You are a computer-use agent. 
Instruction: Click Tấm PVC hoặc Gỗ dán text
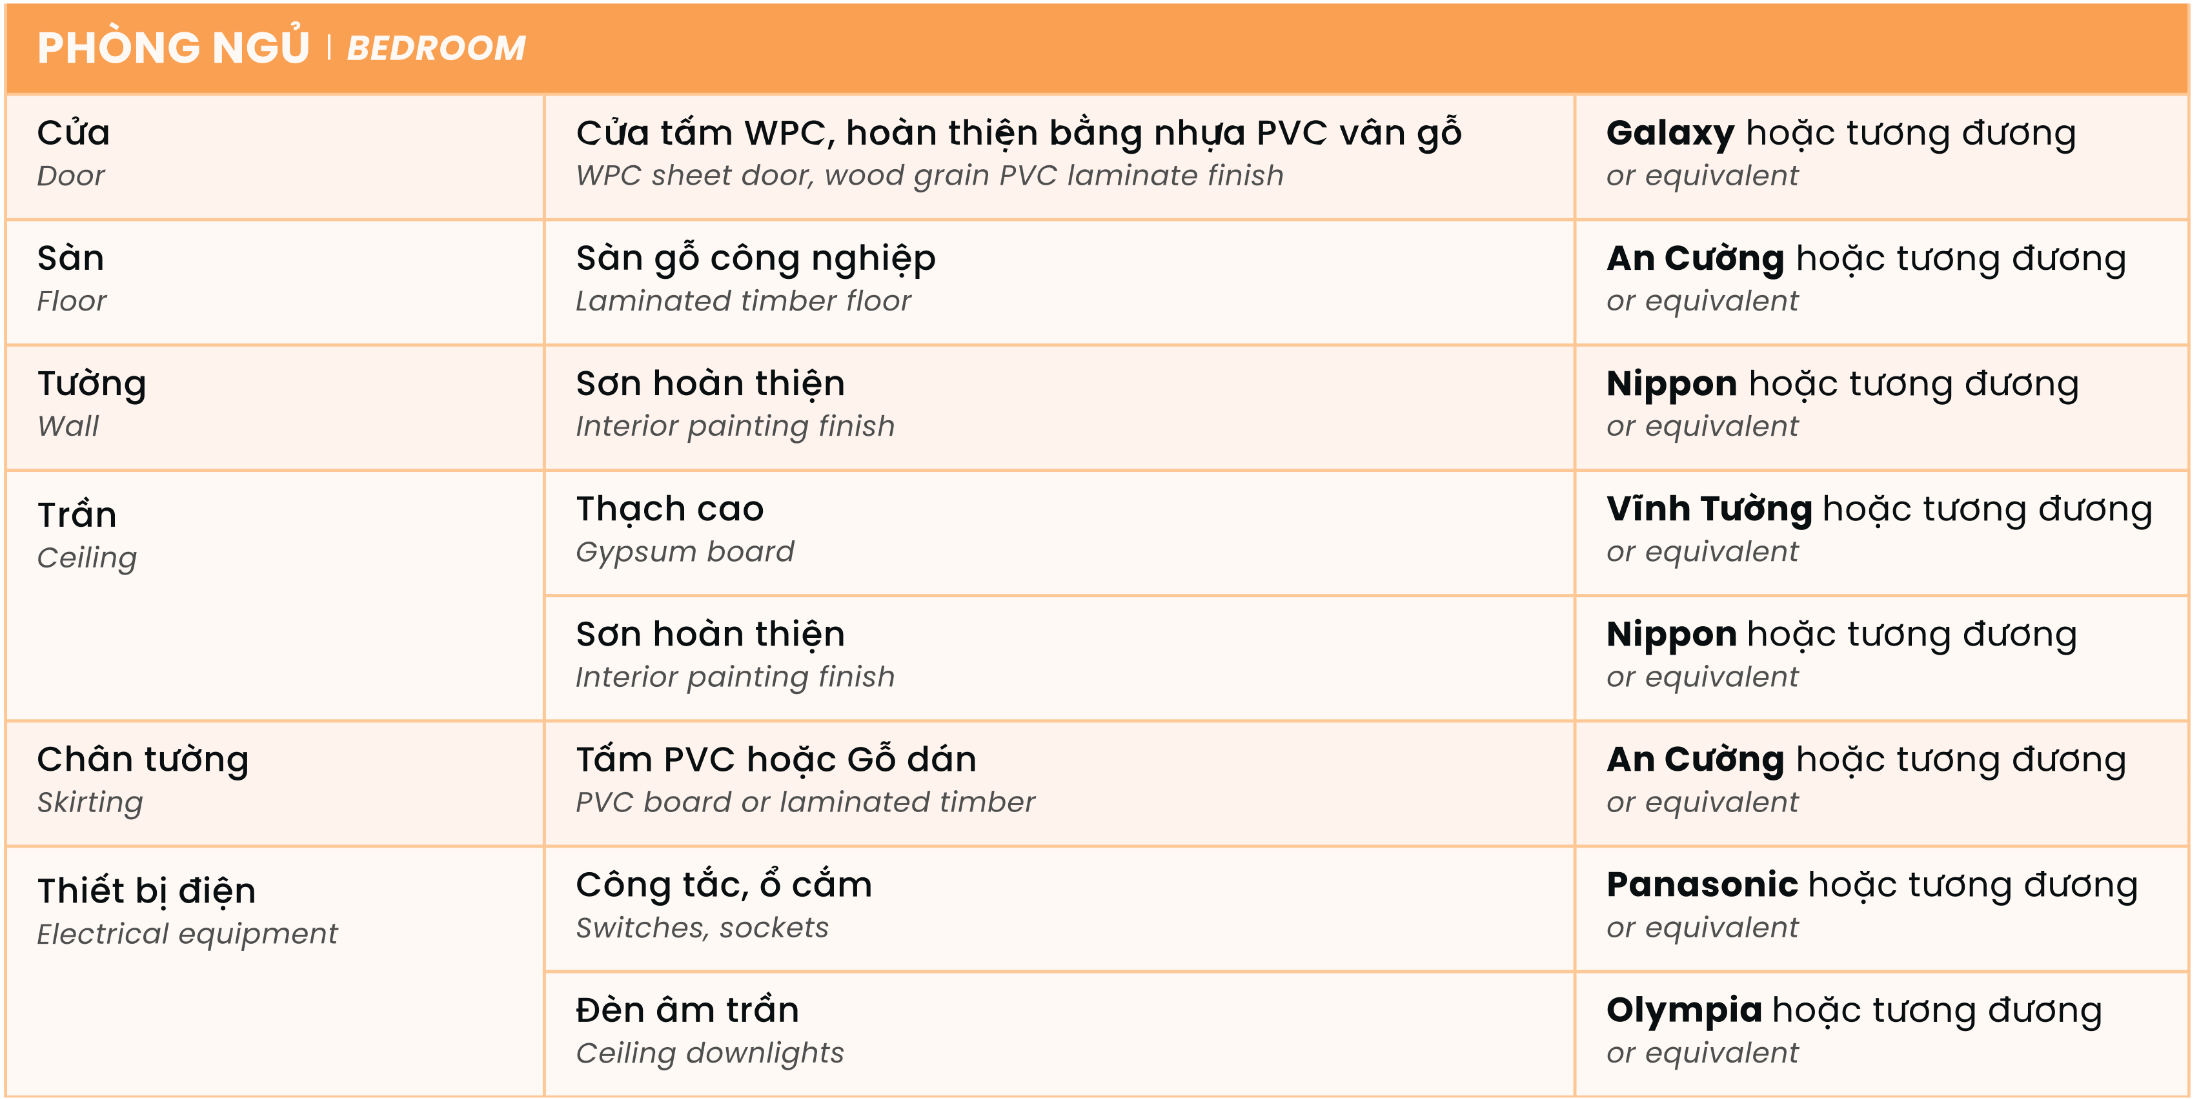click(776, 760)
